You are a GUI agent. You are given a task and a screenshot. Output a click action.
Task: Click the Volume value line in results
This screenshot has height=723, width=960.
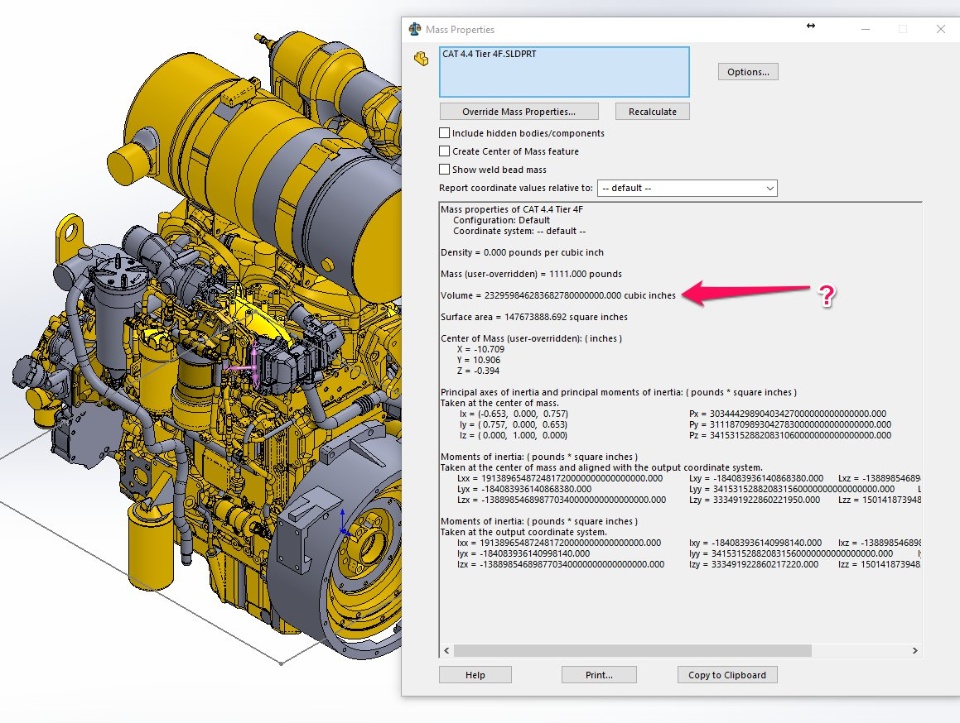(x=558, y=295)
